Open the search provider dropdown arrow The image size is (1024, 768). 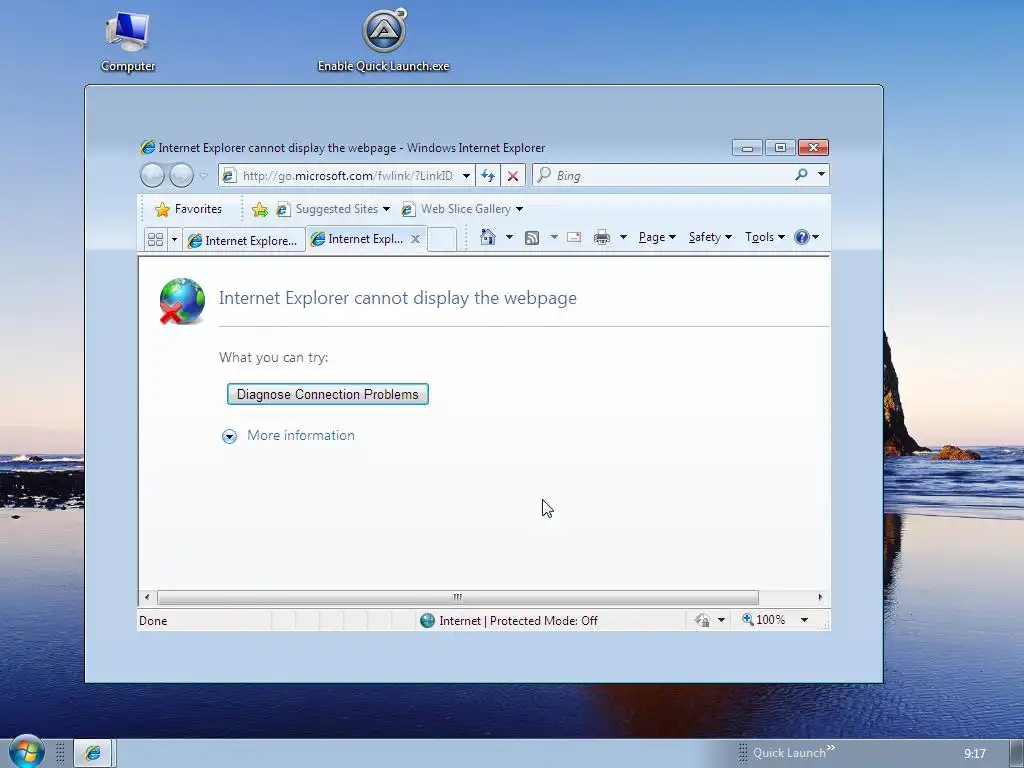(821, 174)
